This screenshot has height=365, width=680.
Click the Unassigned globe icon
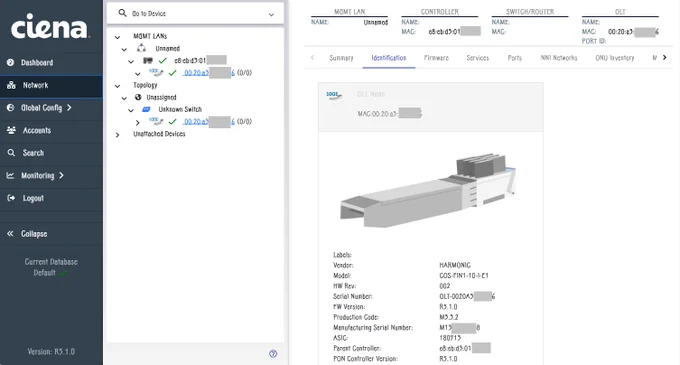point(138,97)
